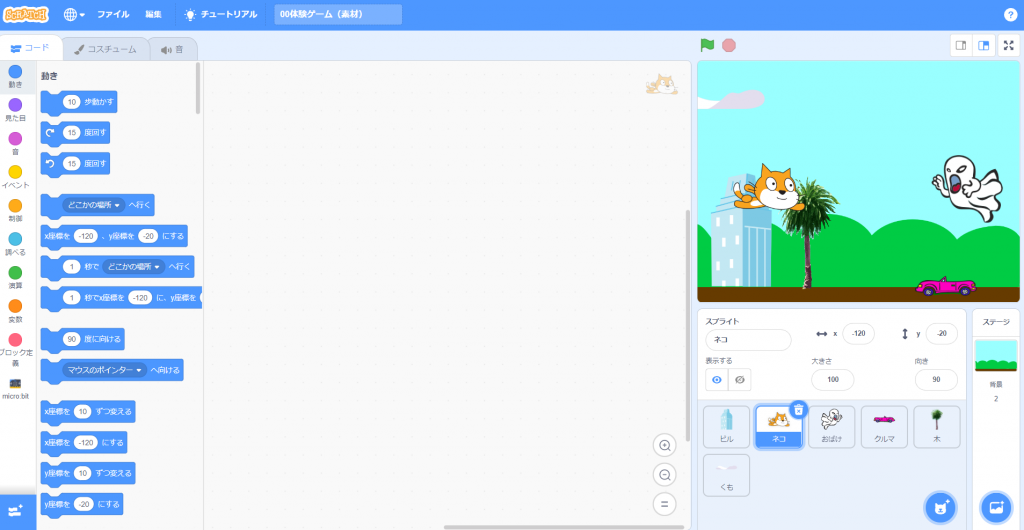Switch to large stage layout
Viewport: 1024px width, 530px height.
(983, 46)
